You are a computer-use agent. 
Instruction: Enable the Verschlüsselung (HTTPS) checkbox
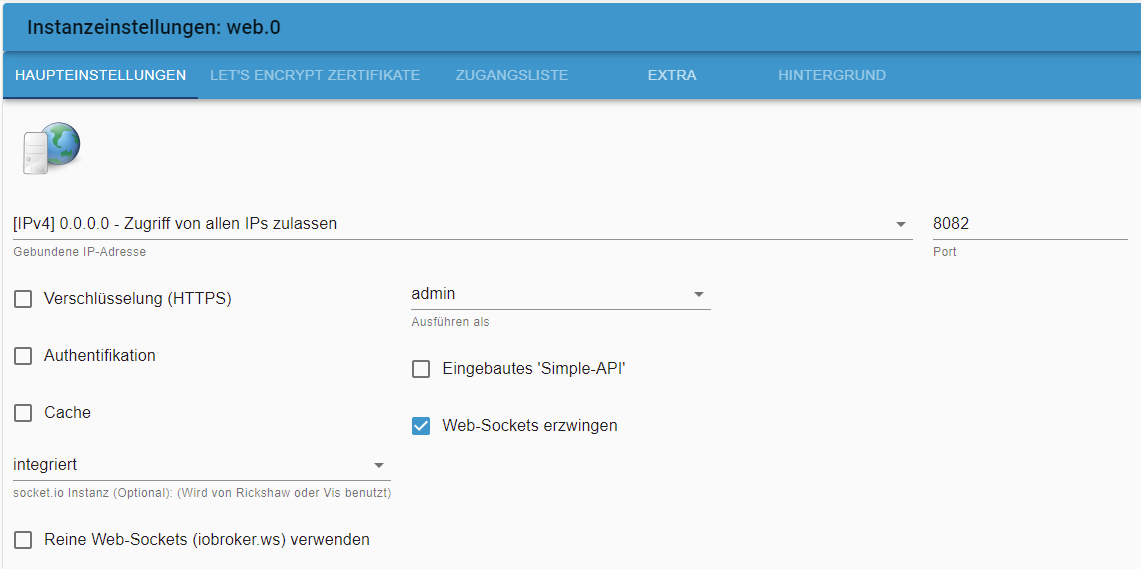(23, 299)
